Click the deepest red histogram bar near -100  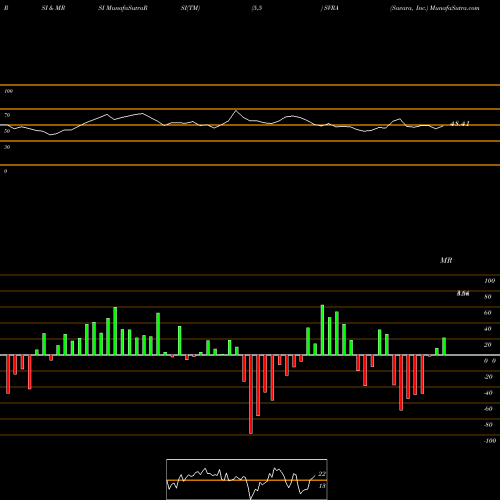251,394
